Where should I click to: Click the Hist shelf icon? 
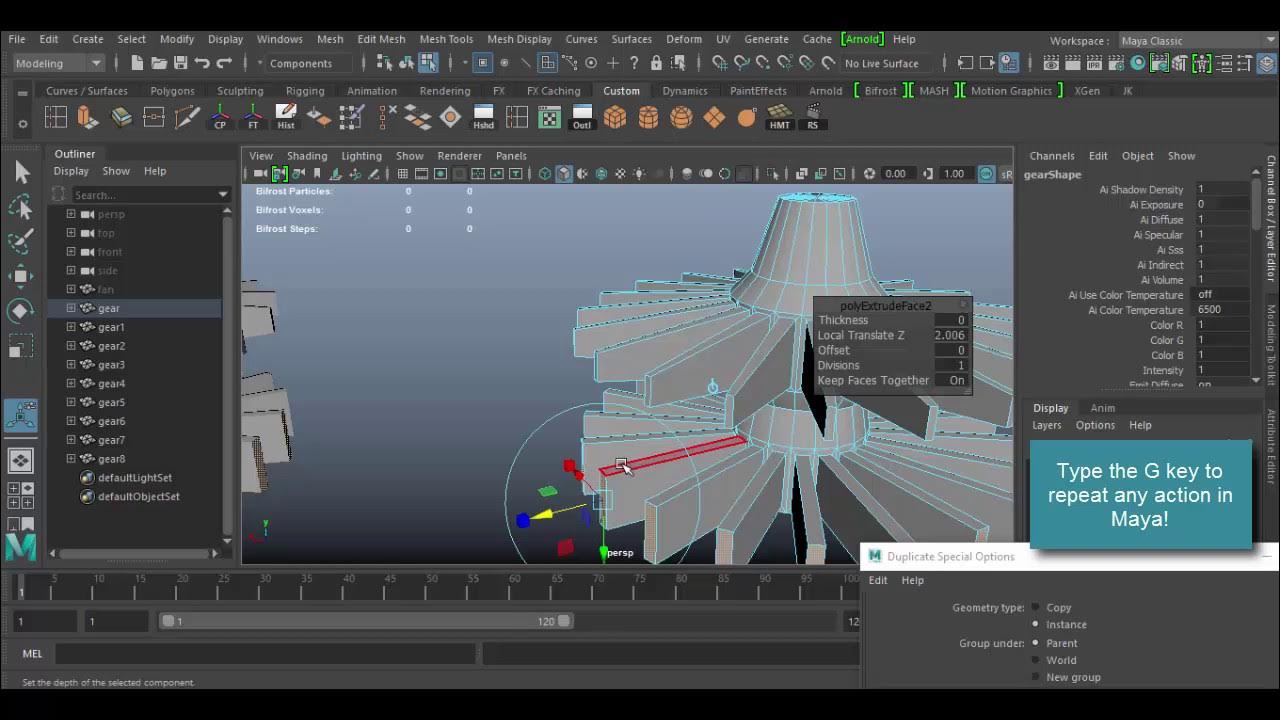pyautogui.click(x=286, y=117)
